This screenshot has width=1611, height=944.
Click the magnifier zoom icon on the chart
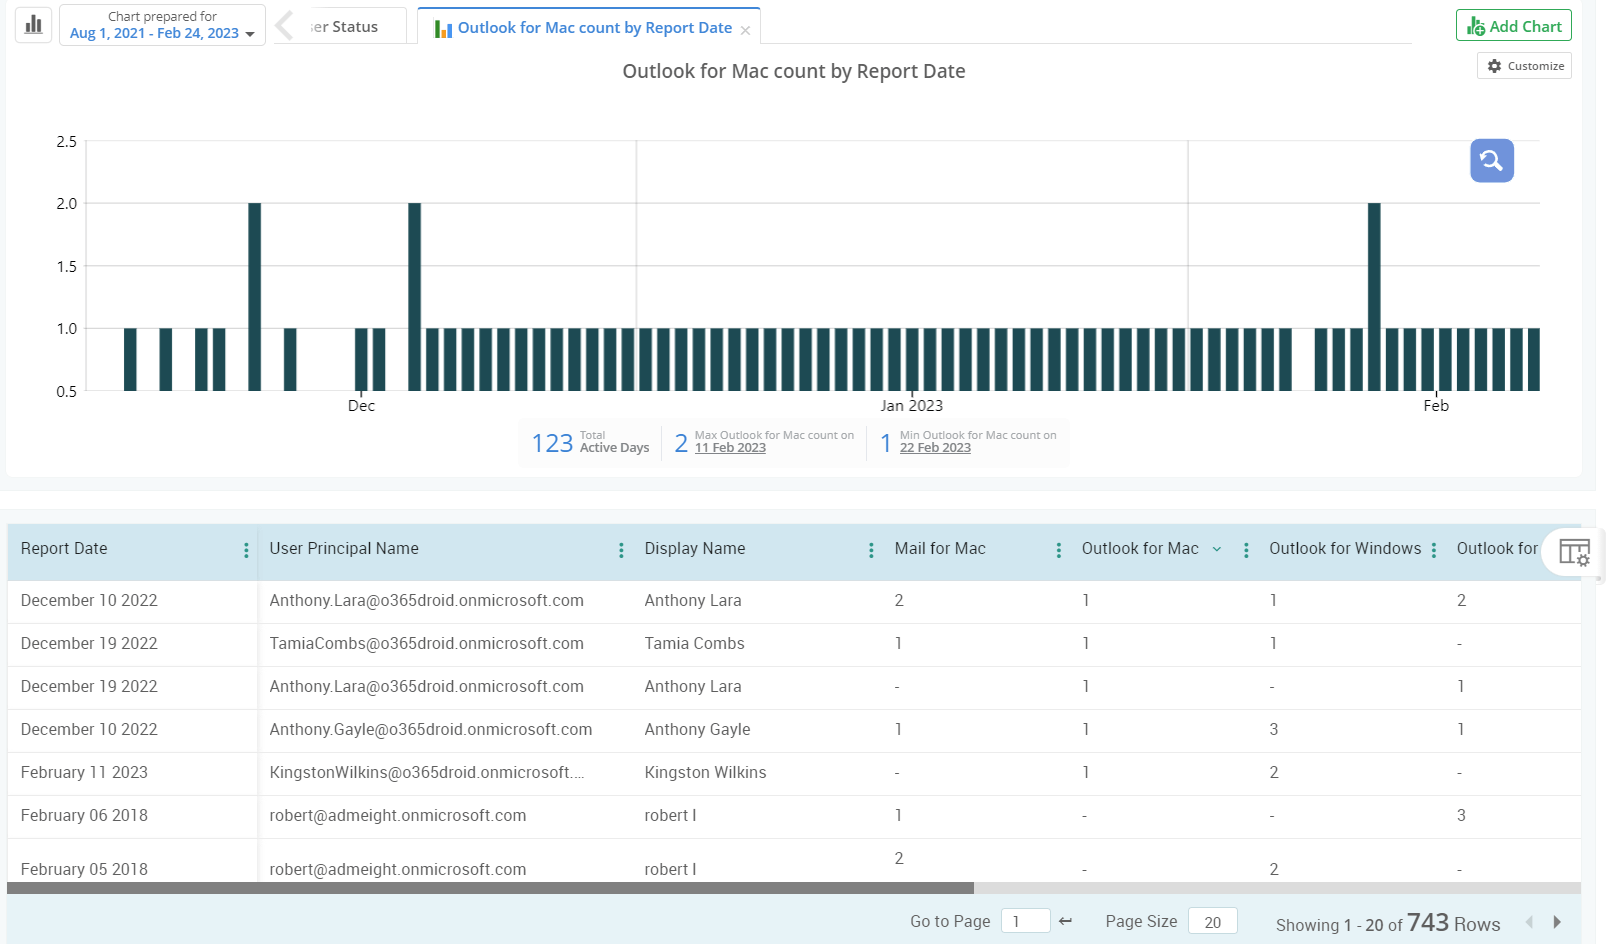1490,160
